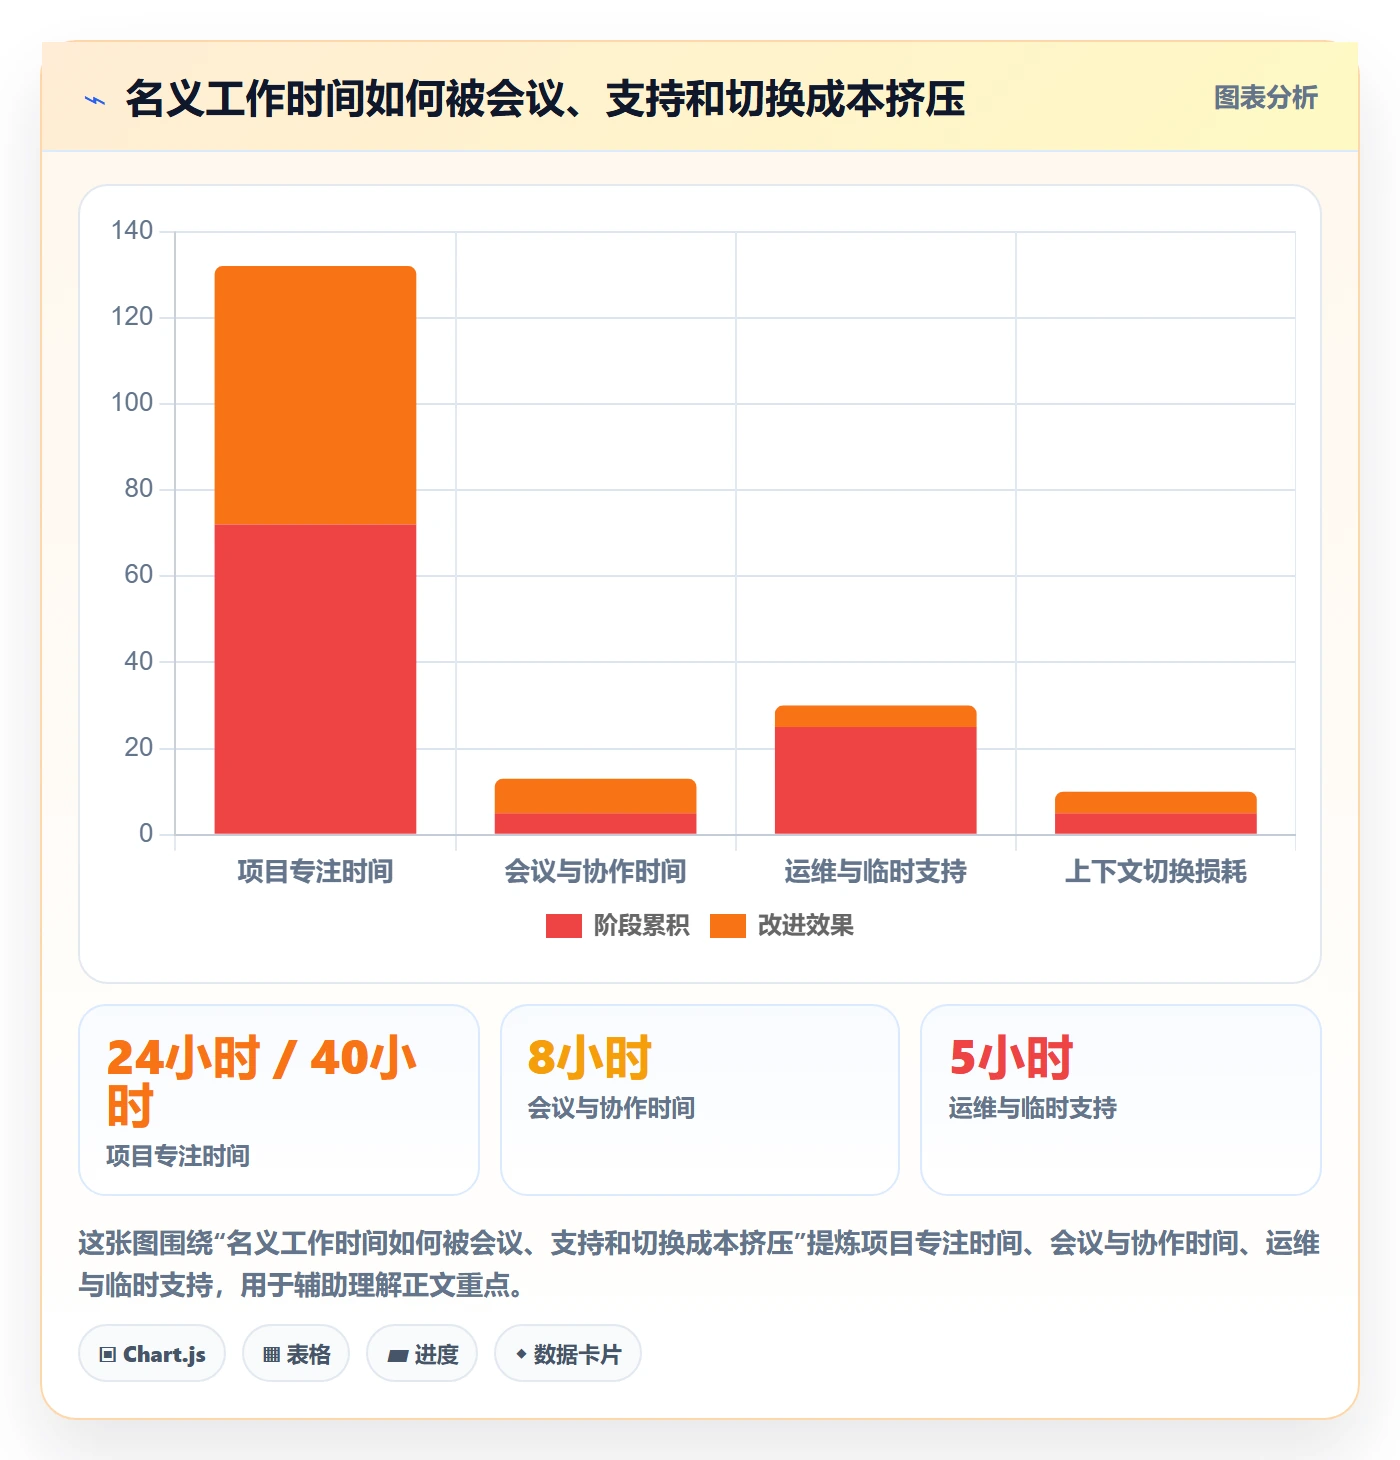This screenshot has height=1460, width=1400.
Task: Click the 60 y-axis tick label
Action: 139,575
